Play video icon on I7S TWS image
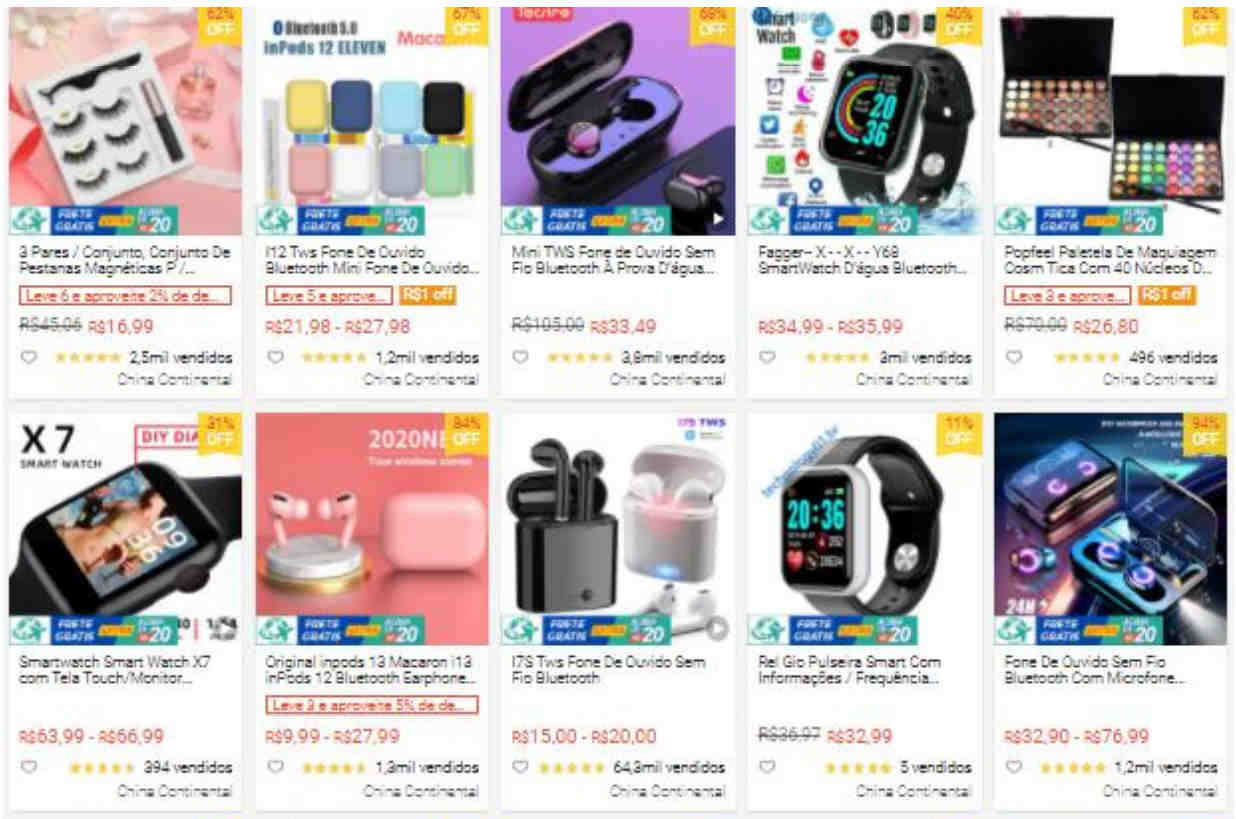Screen dimensions: 1236x819 coord(717,628)
